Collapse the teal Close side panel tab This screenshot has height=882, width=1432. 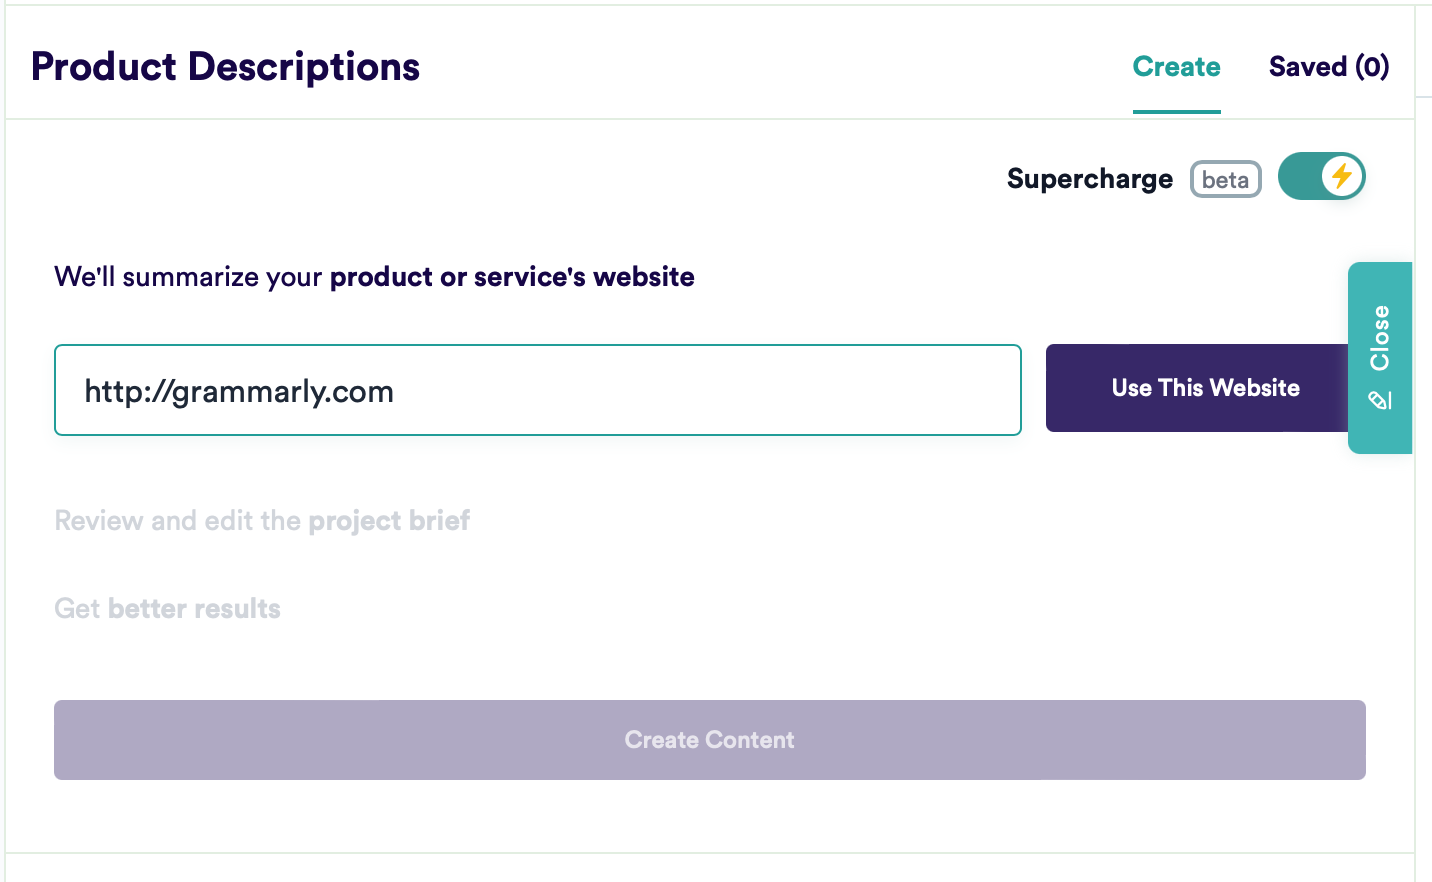1380,358
